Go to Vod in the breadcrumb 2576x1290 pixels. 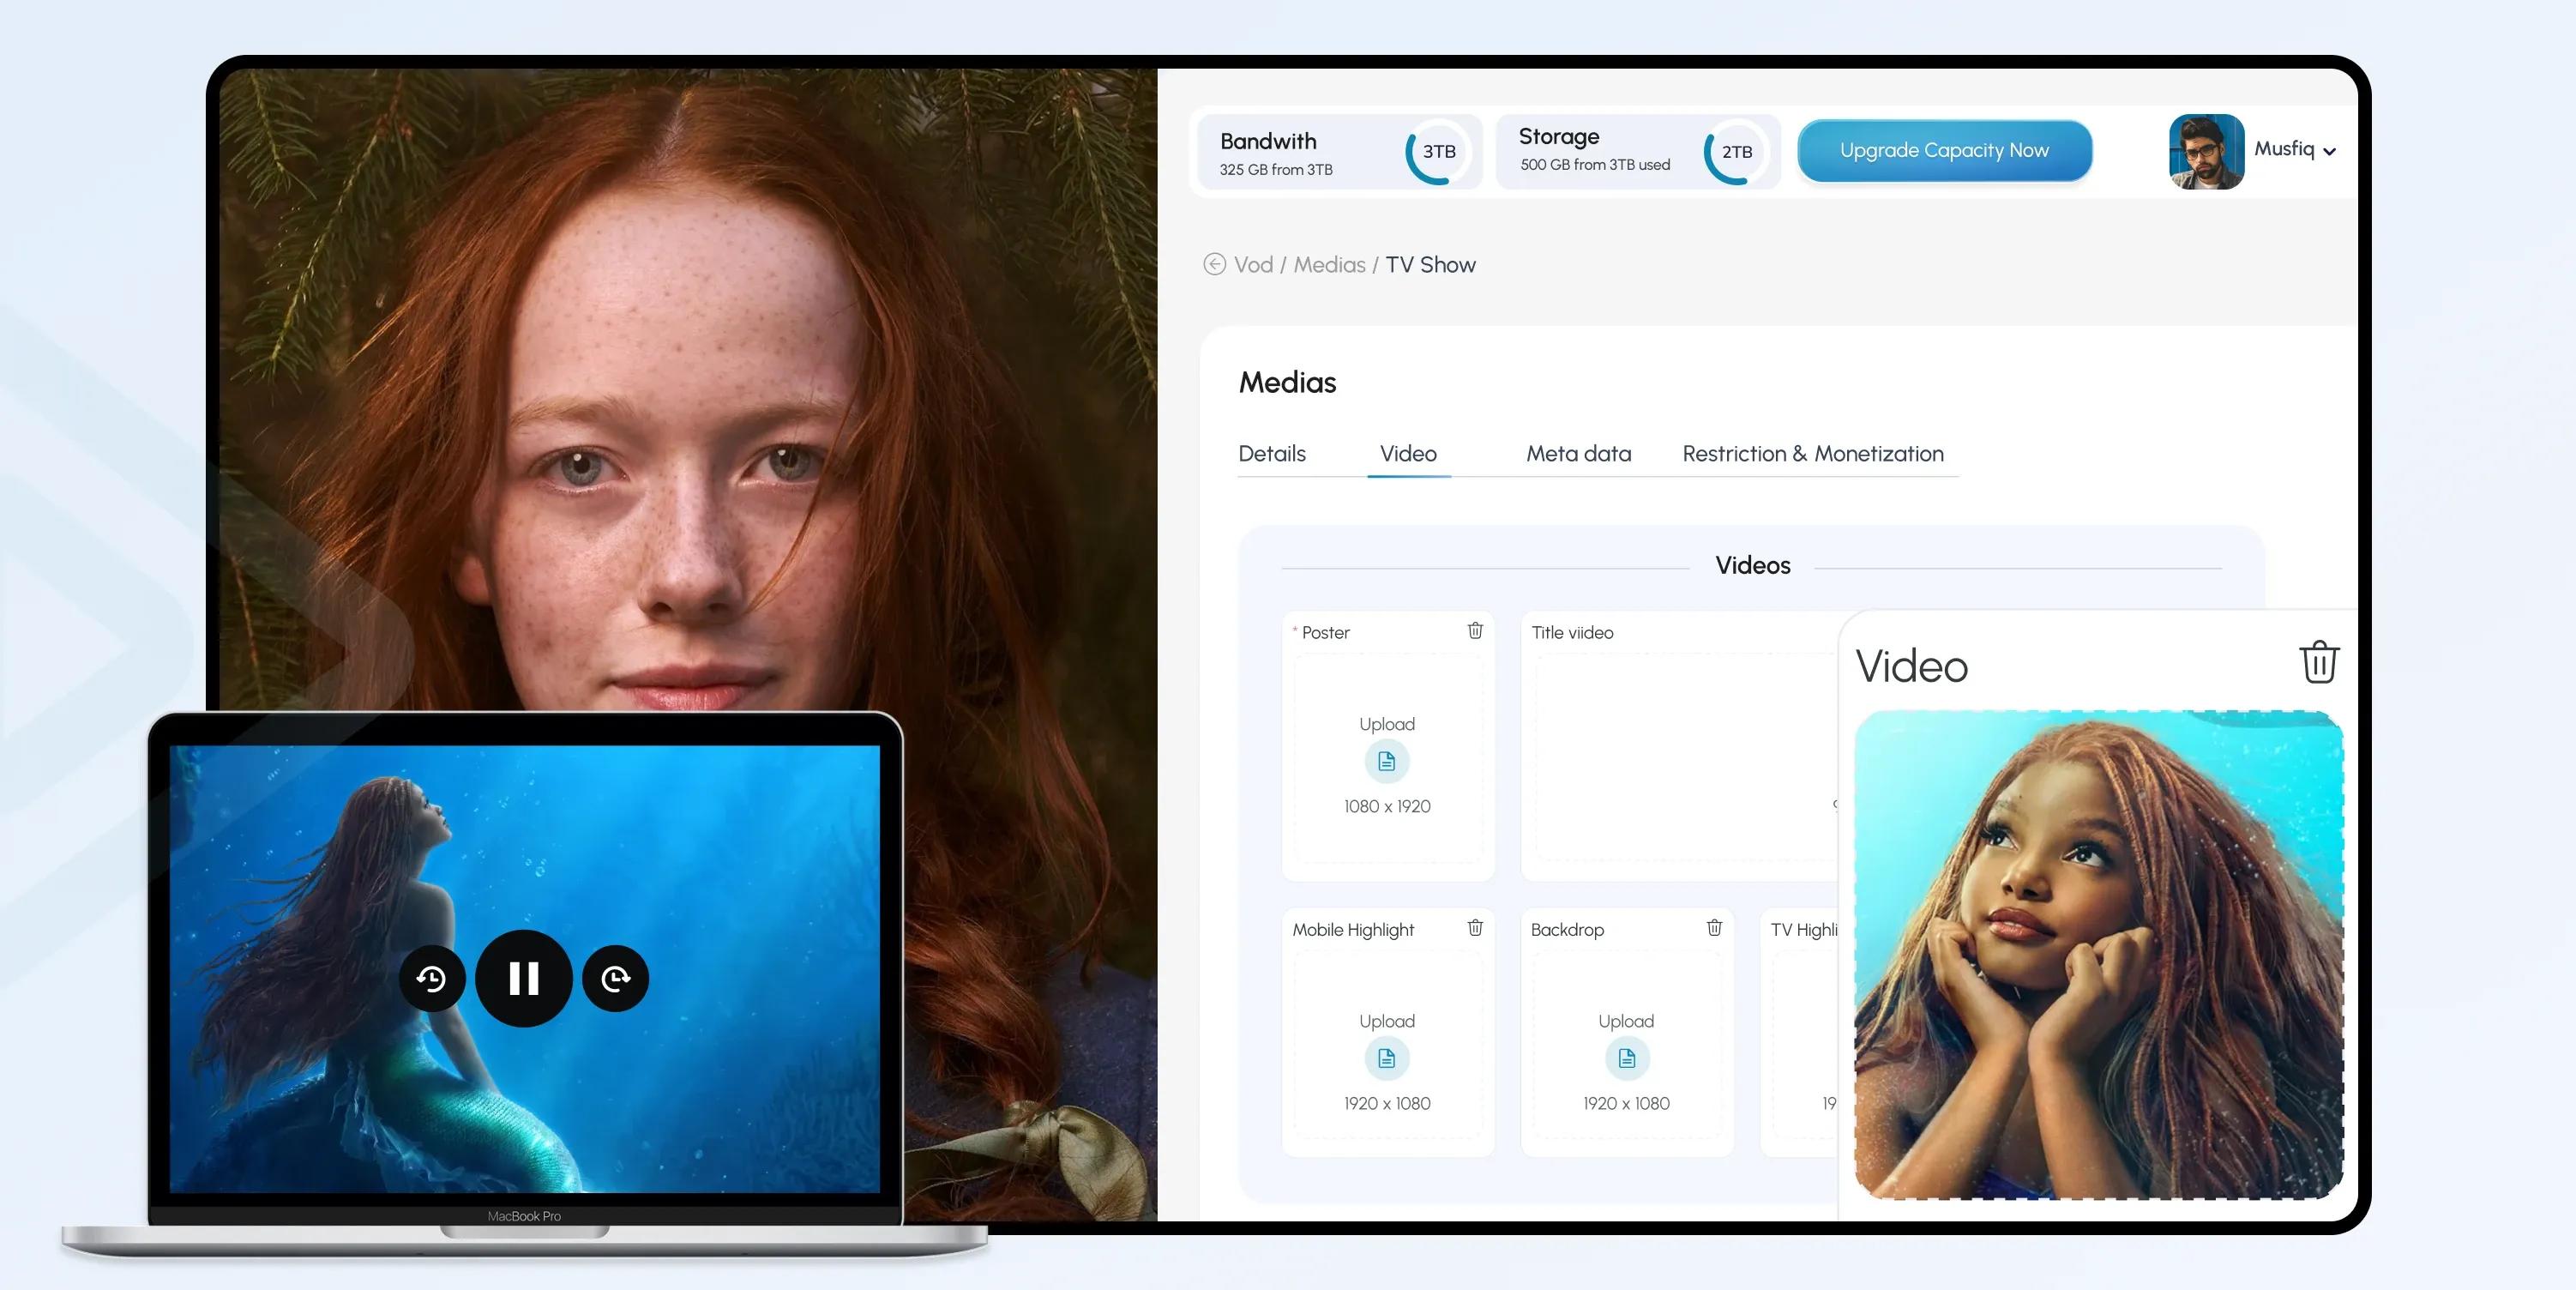tap(1253, 264)
